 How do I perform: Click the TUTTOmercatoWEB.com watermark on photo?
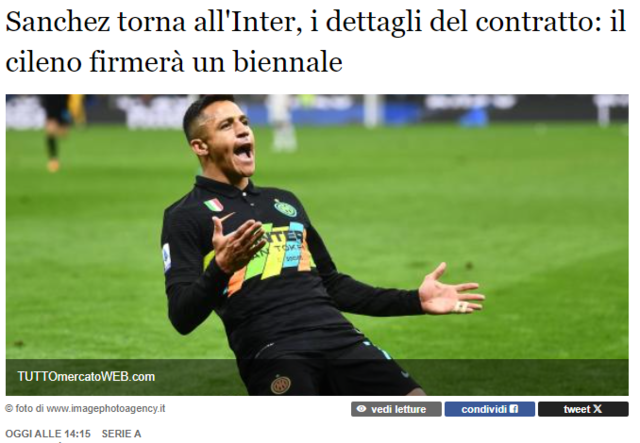tap(86, 376)
